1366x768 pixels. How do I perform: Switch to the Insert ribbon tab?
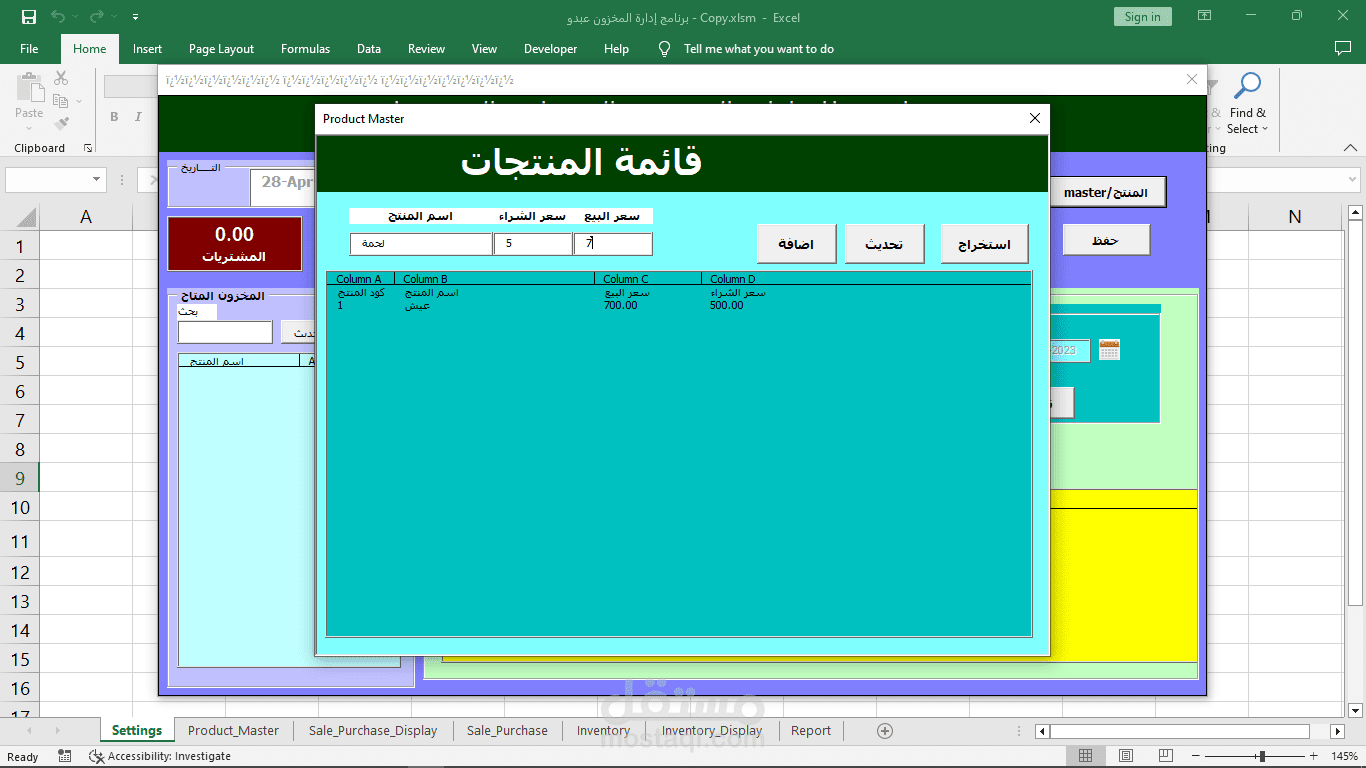pyautogui.click(x=147, y=49)
